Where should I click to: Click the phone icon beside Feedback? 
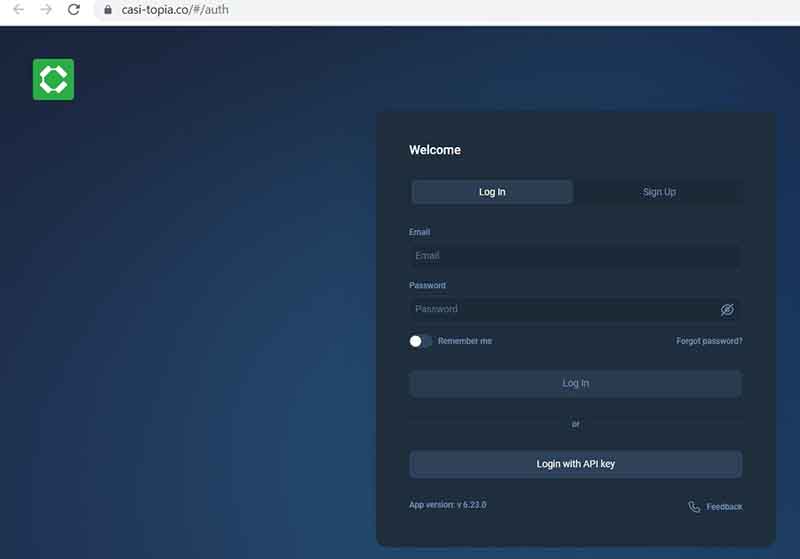point(694,507)
